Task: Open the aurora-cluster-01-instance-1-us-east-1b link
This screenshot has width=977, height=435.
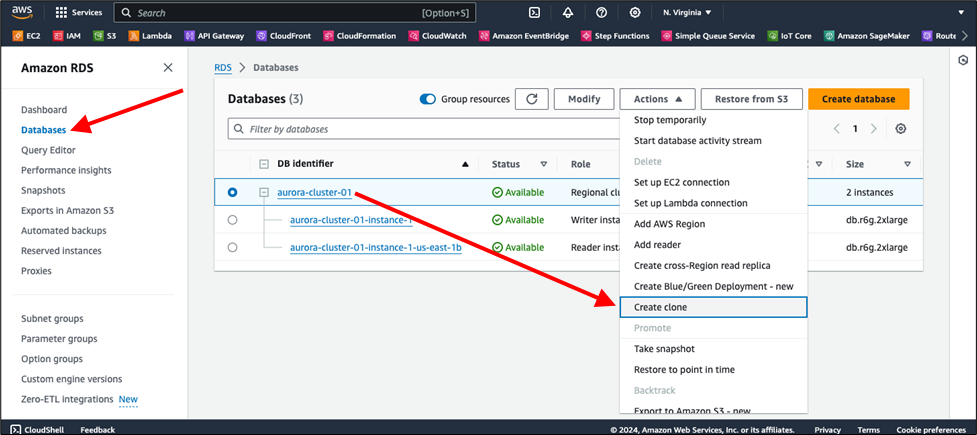Action: (x=376, y=247)
